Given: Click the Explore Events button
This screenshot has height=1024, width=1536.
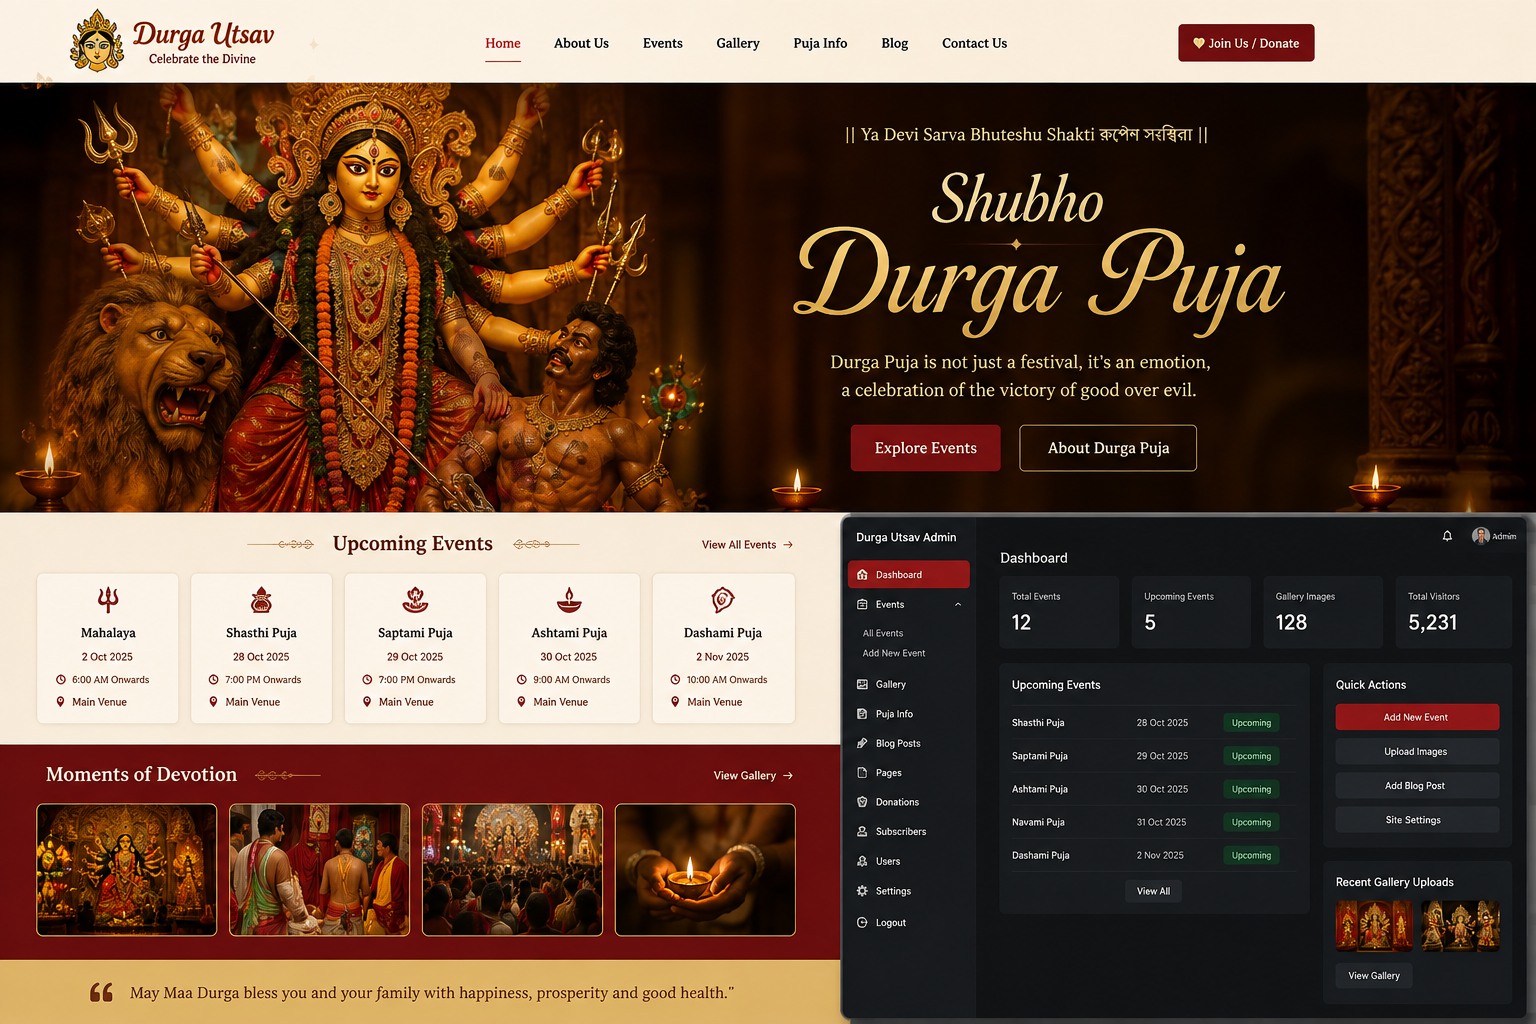Looking at the screenshot, I should click(925, 448).
